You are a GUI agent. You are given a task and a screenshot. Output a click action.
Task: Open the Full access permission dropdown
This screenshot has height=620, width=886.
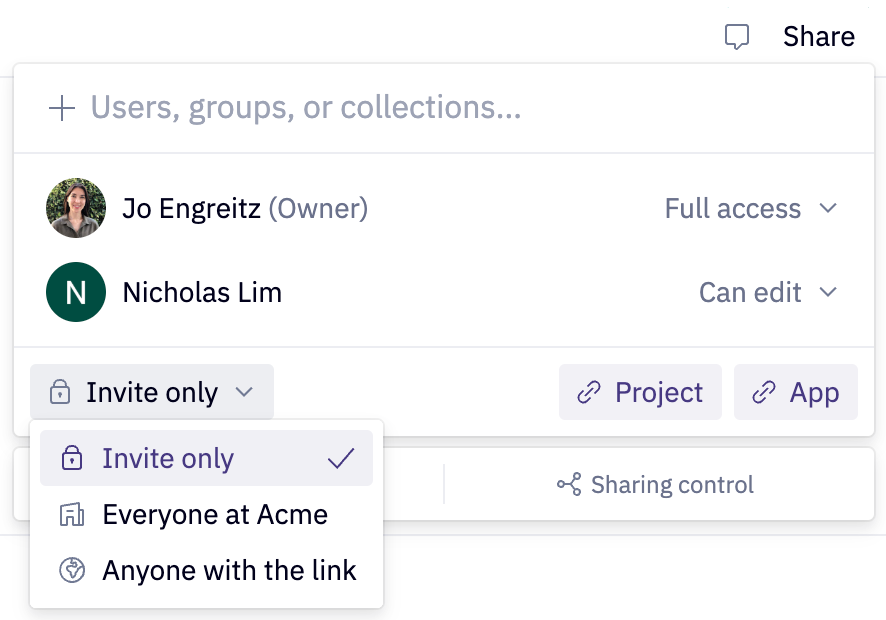[x=751, y=209]
